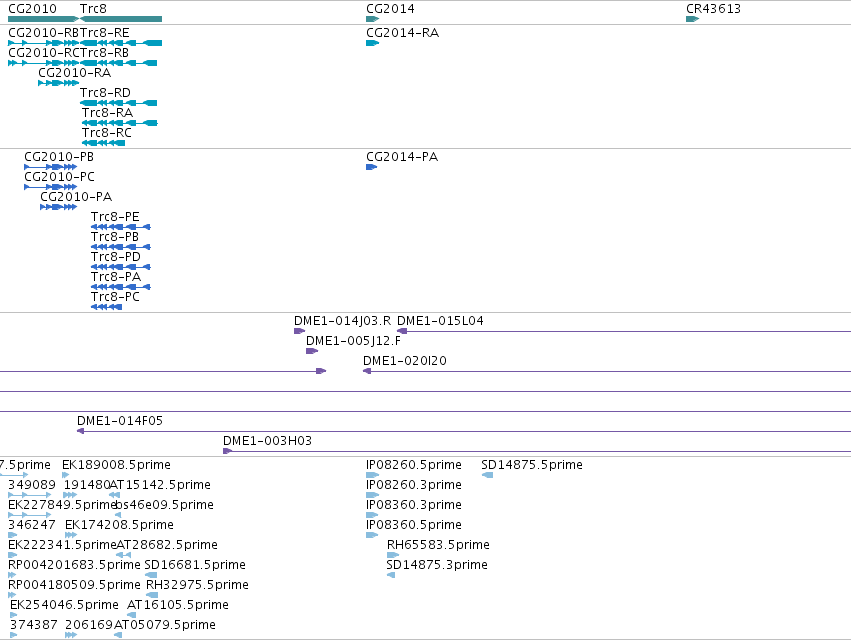Click the CG2014 gene glyph

[372, 19]
